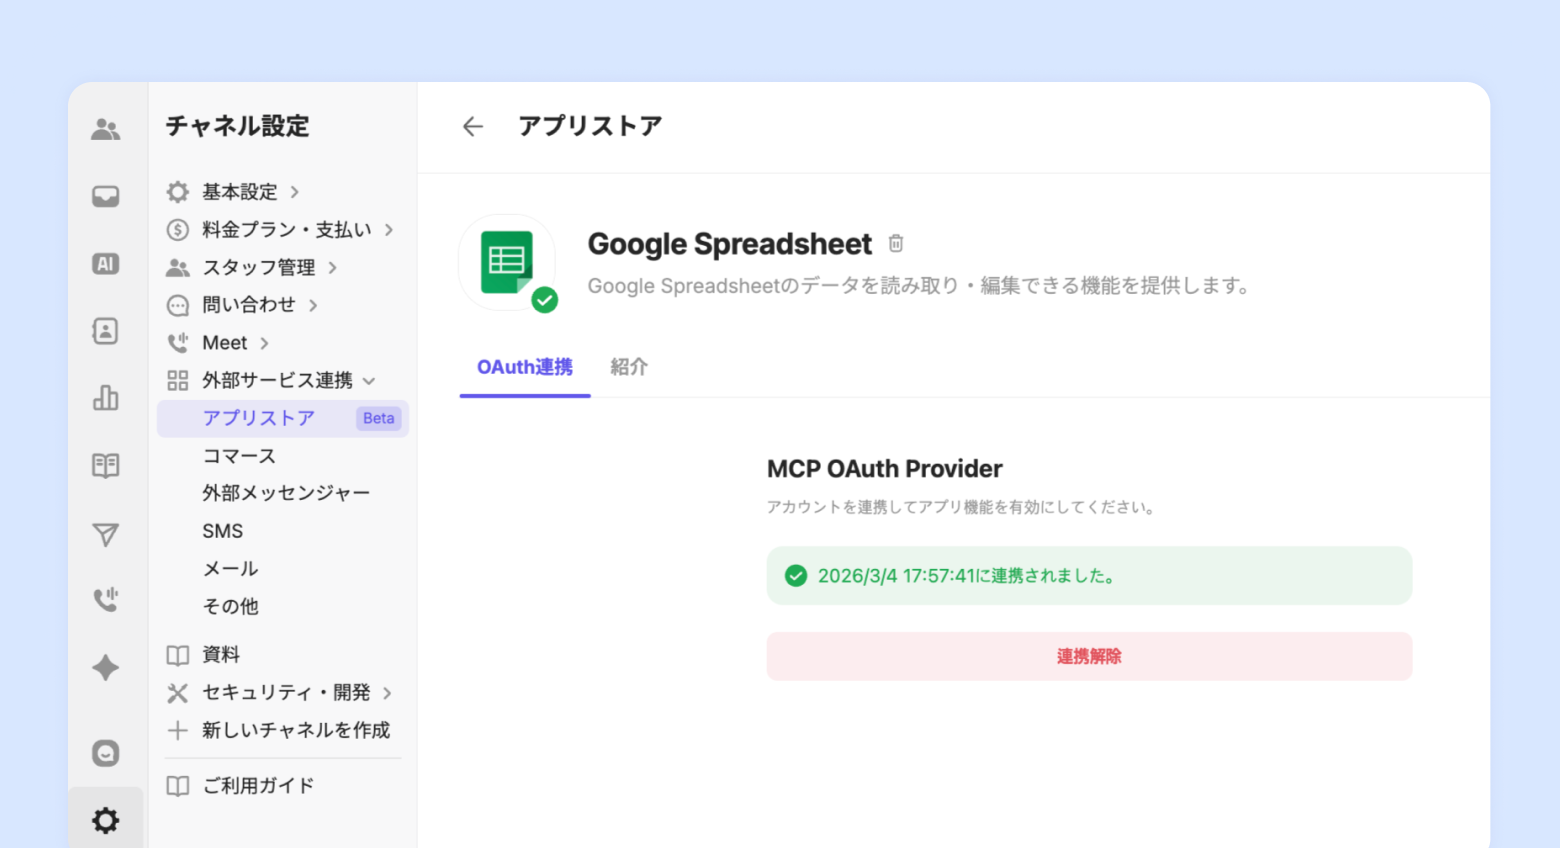The width and height of the screenshot is (1560, 848).
Task: Click the chat bubble icon beside 問い合わせ
Action: tap(178, 305)
